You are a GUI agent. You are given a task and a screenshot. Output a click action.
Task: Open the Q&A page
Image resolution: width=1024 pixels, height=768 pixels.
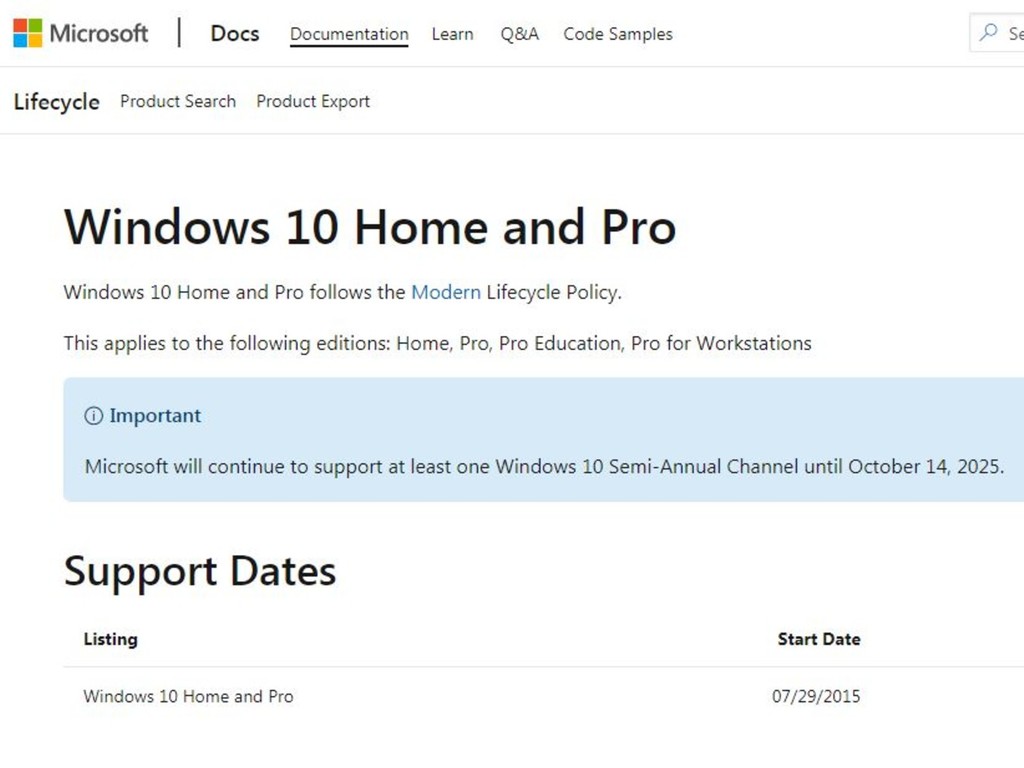pos(519,34)
